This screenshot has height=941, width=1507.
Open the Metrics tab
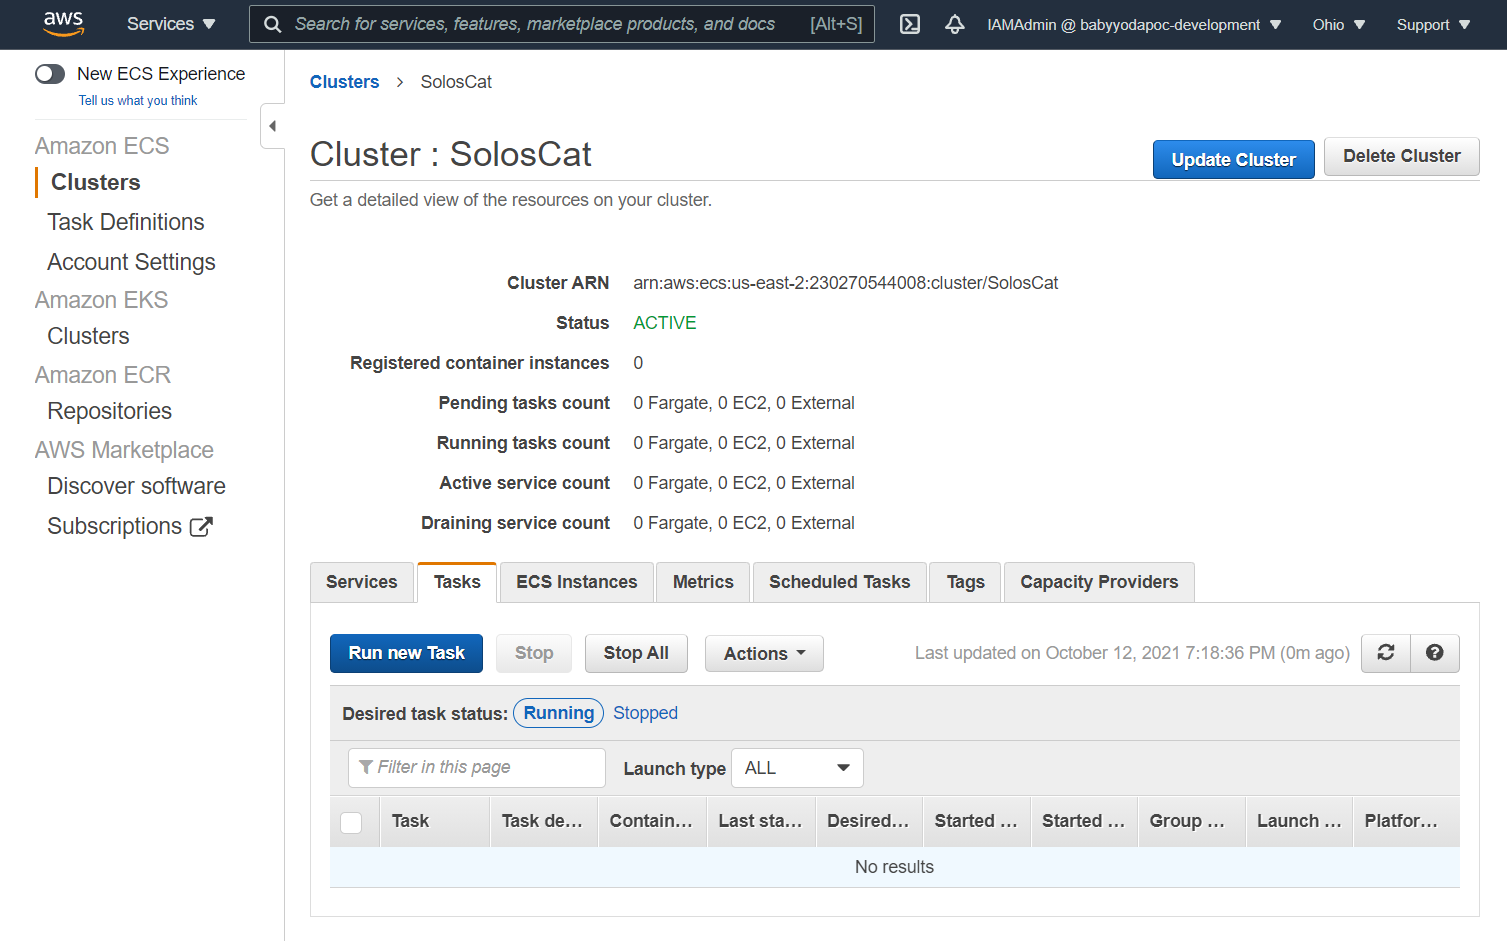[703, 582]
